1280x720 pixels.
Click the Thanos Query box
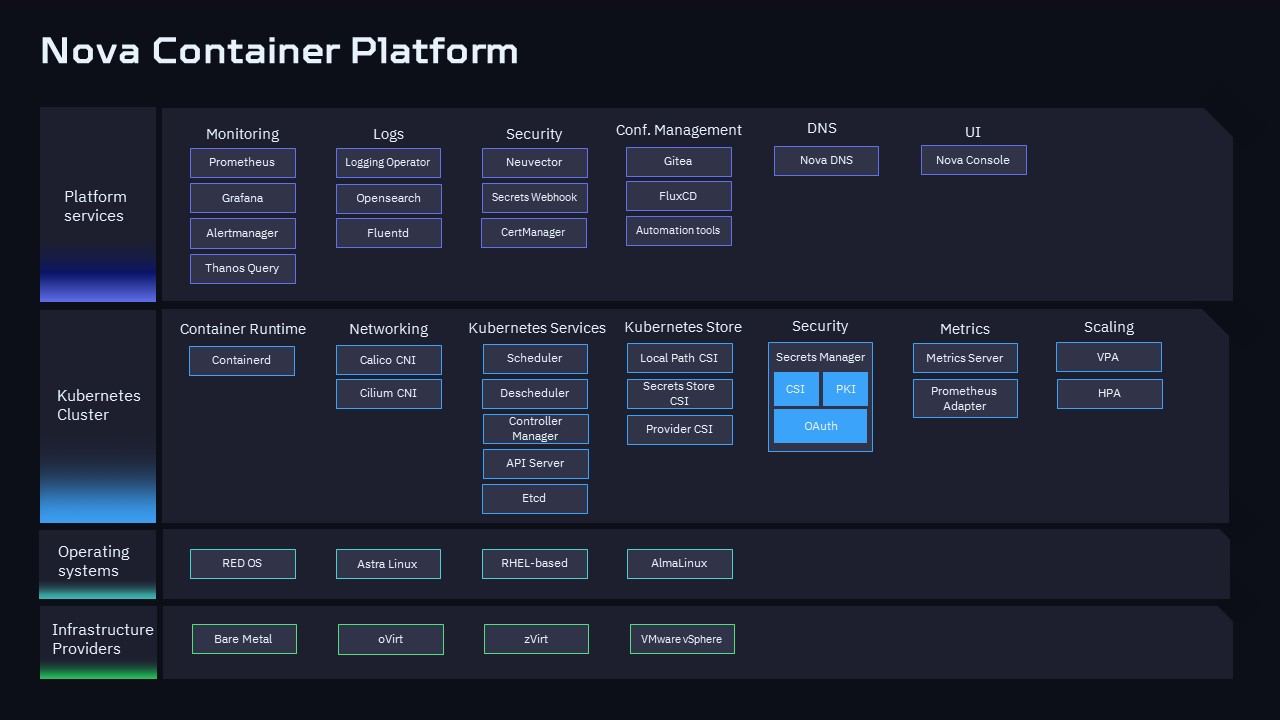tap(242, 268)
